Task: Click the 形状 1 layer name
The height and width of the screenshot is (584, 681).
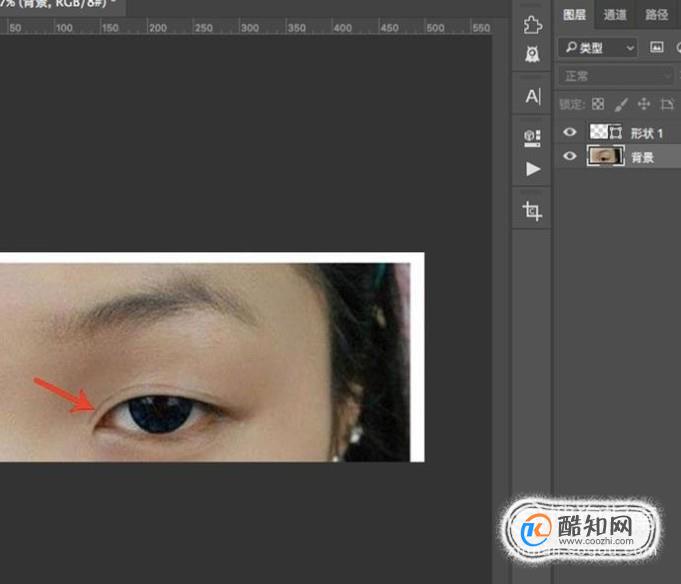Action: (646, 133)
